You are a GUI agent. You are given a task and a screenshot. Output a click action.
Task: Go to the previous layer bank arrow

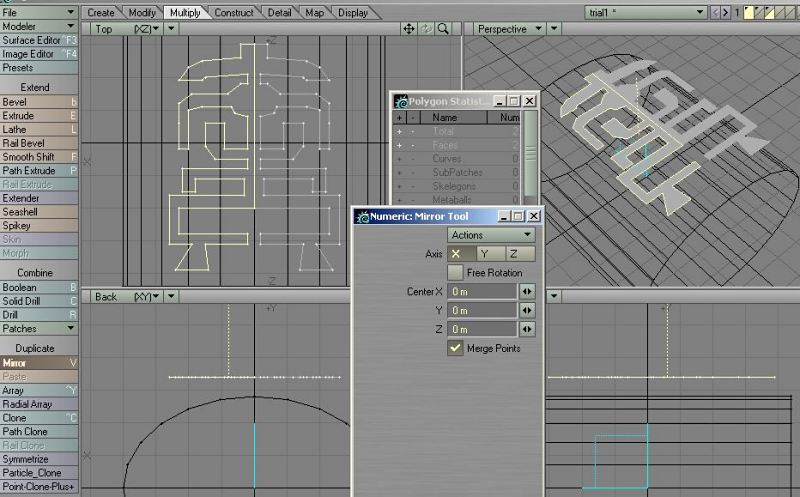[714, 13]
